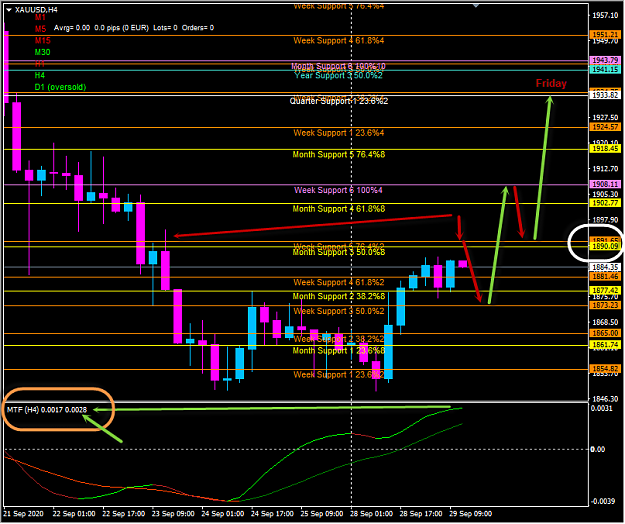This screenshot has width=625, height=524.
Task: Click the 24 Sep 17:00 time axis label
Action: pyautogui.click(x=273, y=514)
